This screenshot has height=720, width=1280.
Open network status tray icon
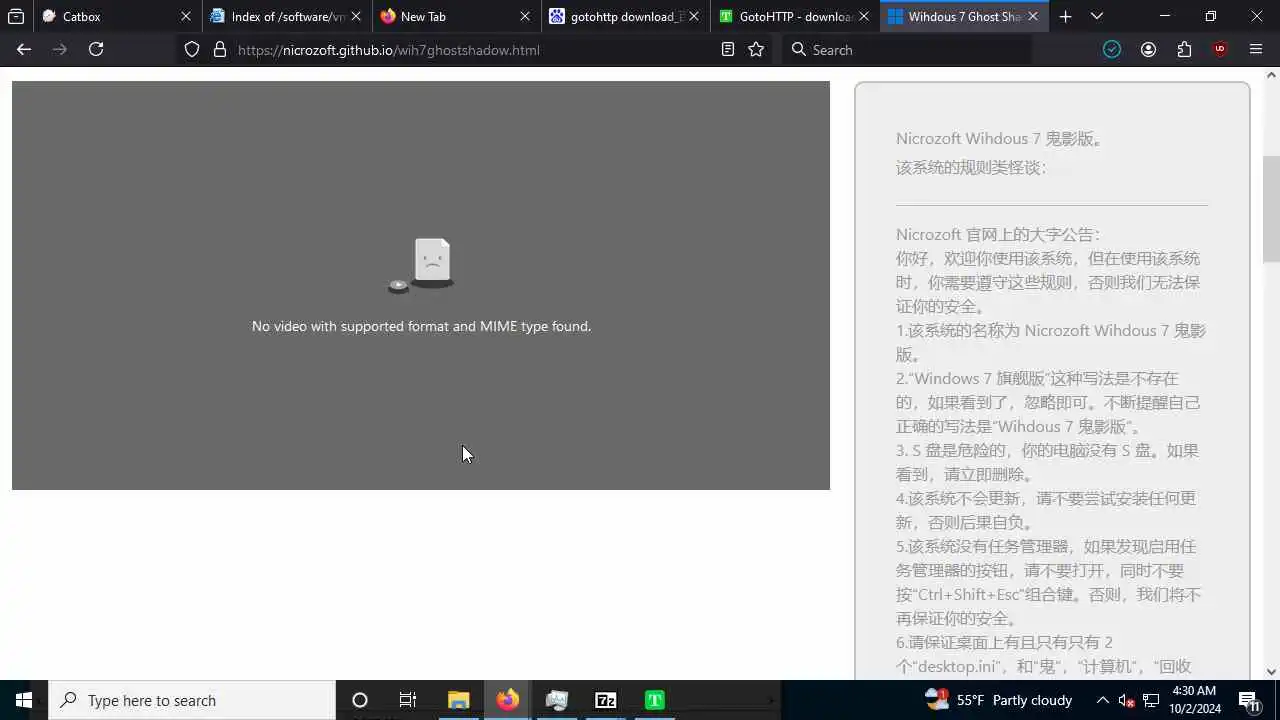pos(1151,700)
